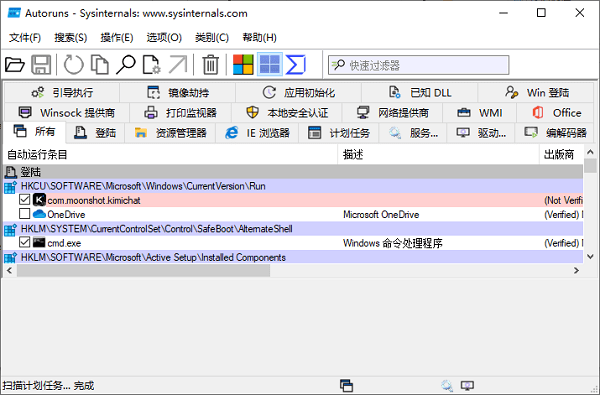Image resolution: width=600 pixels, height=395 pixels.
Task: Uncheck the cmd.exe entry checkbox
Action: (x=24, y=242)
